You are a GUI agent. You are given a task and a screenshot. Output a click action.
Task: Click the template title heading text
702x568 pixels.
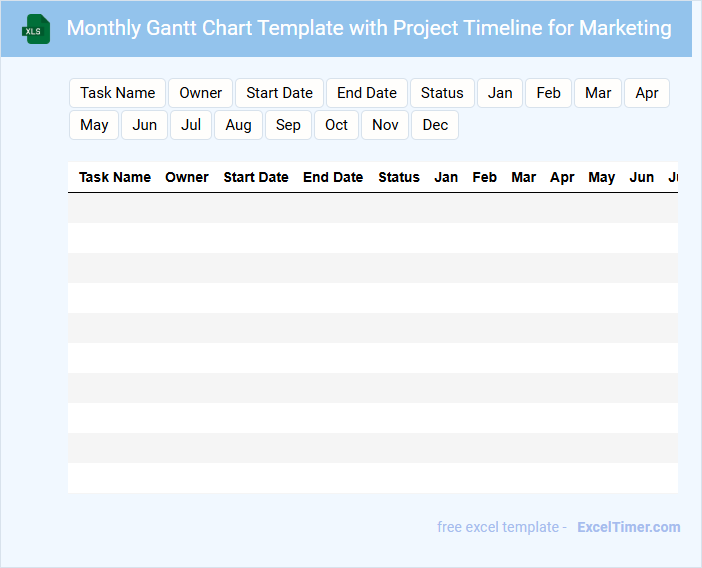369,28
